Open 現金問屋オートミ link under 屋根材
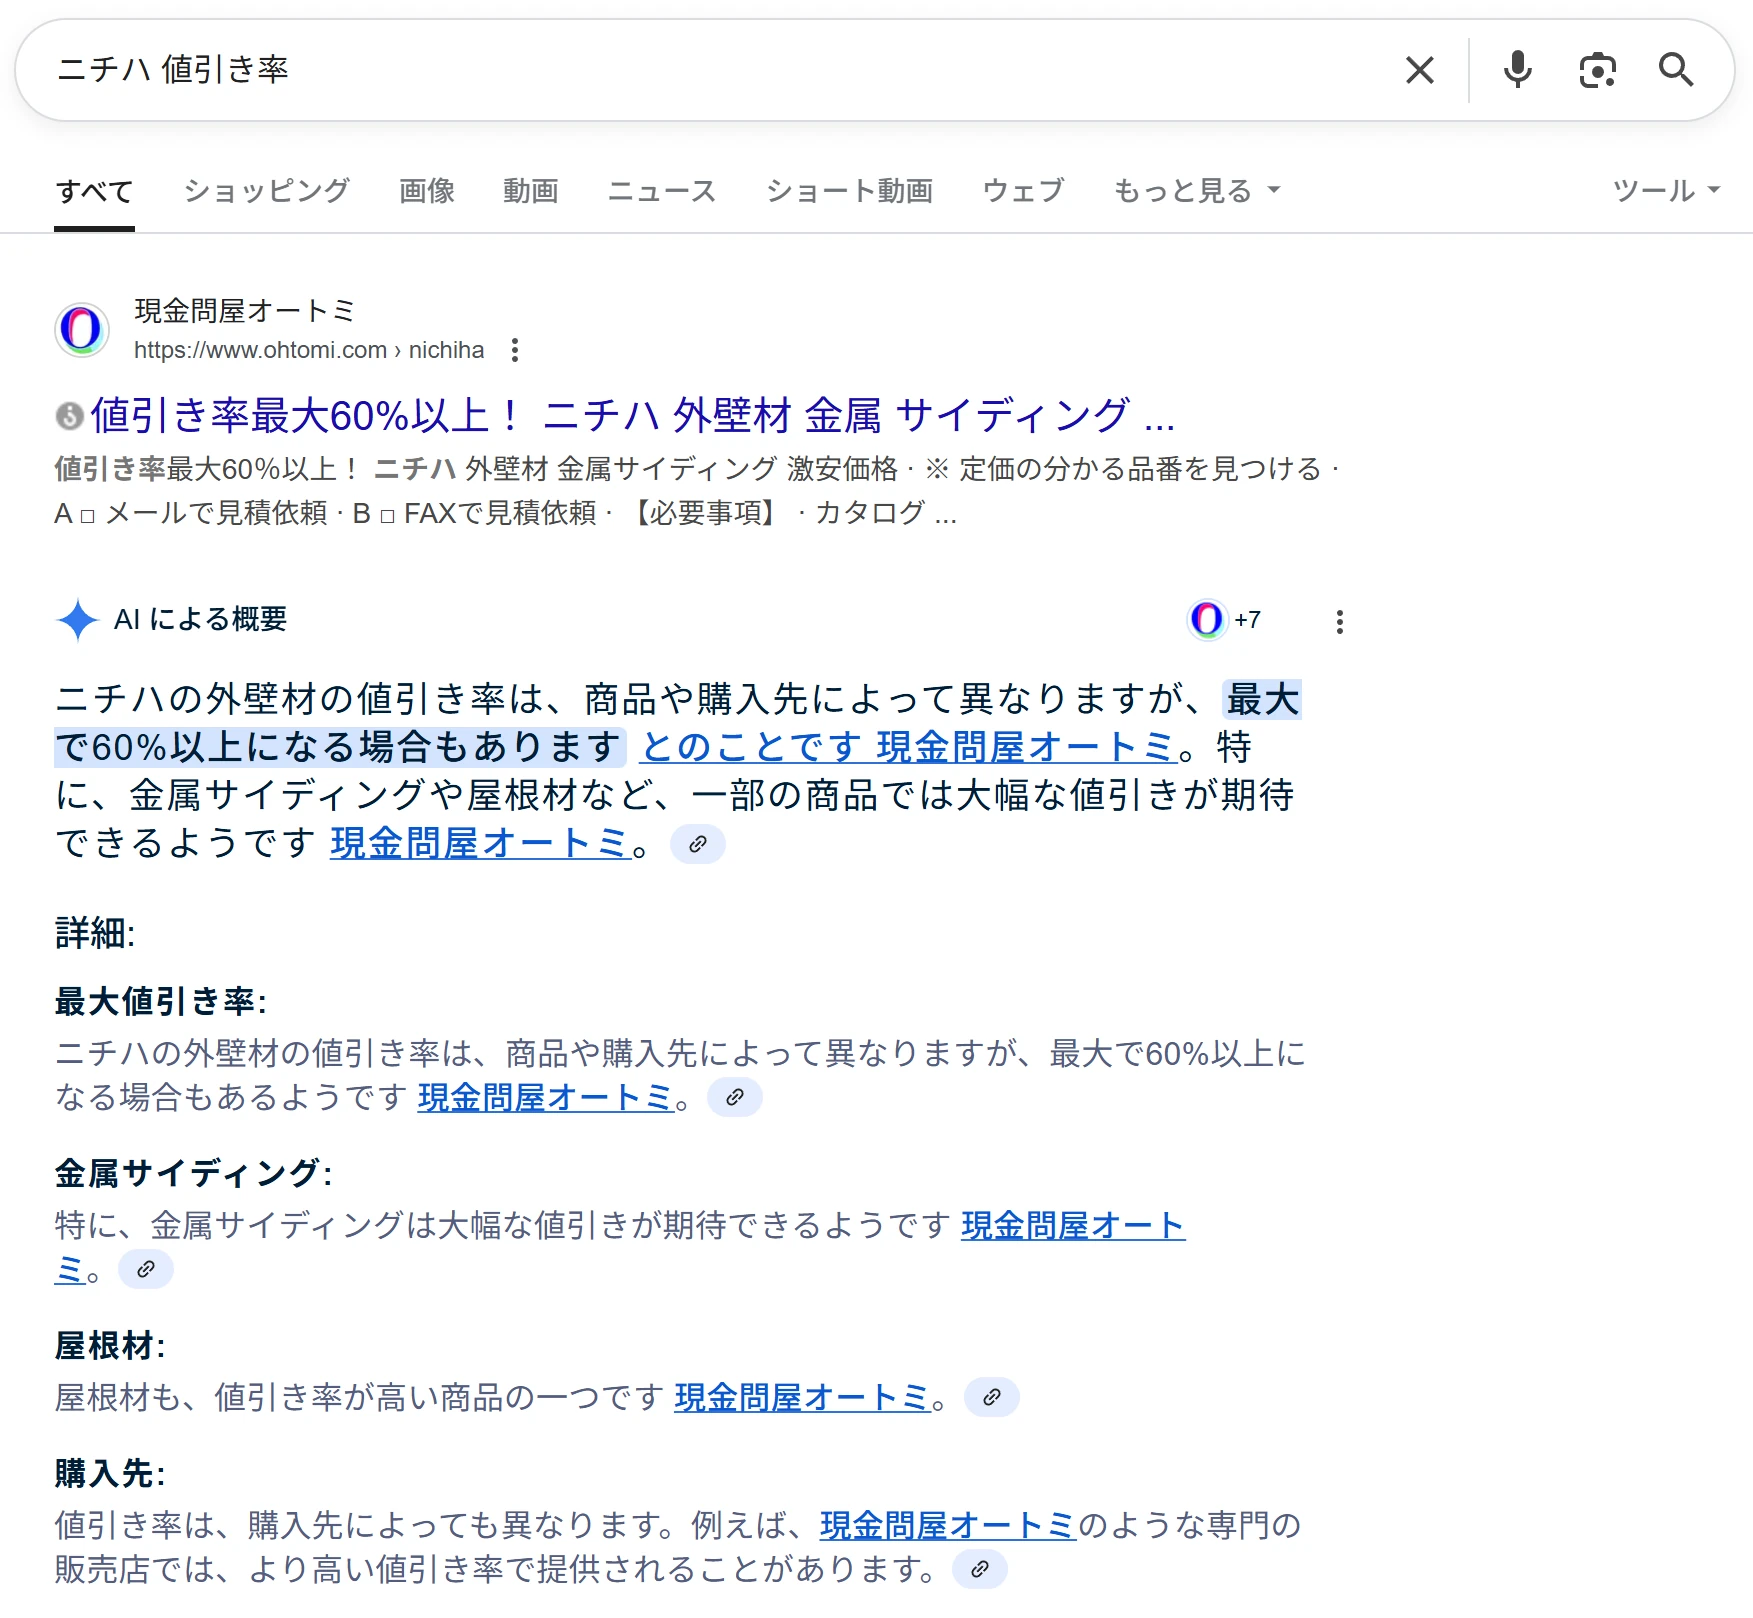Screen dimensions: 1753x1618 (803, 1397)
